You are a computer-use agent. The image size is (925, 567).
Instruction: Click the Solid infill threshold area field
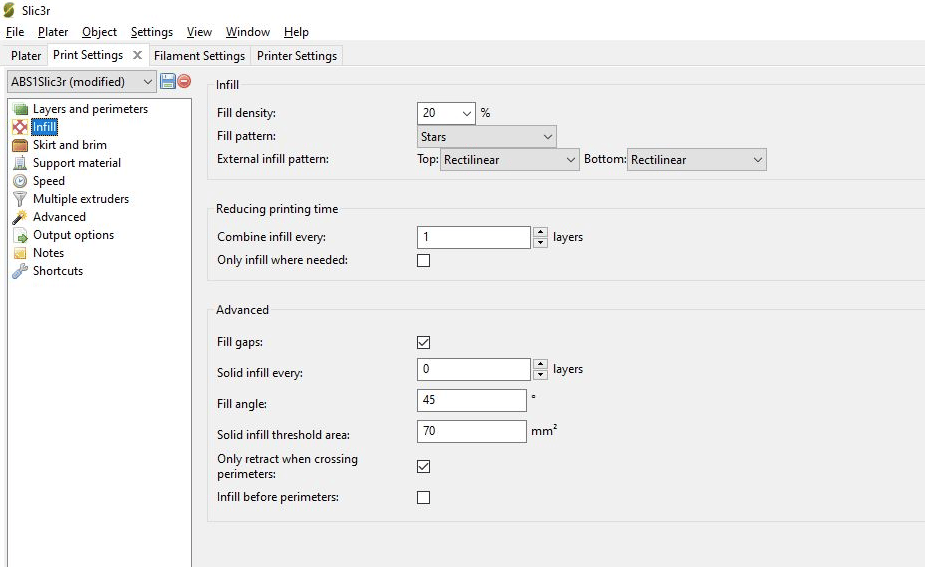pyautogui.click(x=471, y=431)
